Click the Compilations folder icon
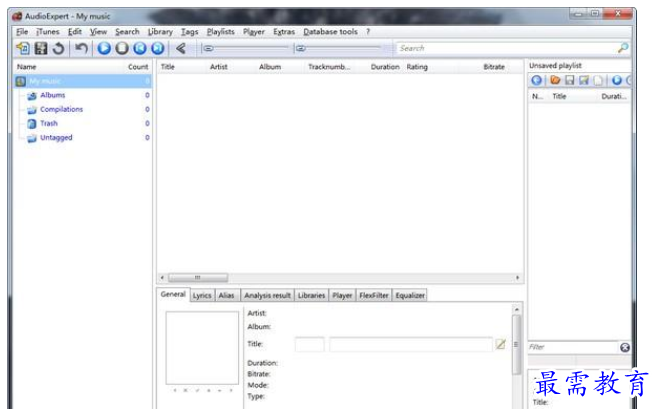This screenshot has width=657, height=415. (32, 110)
